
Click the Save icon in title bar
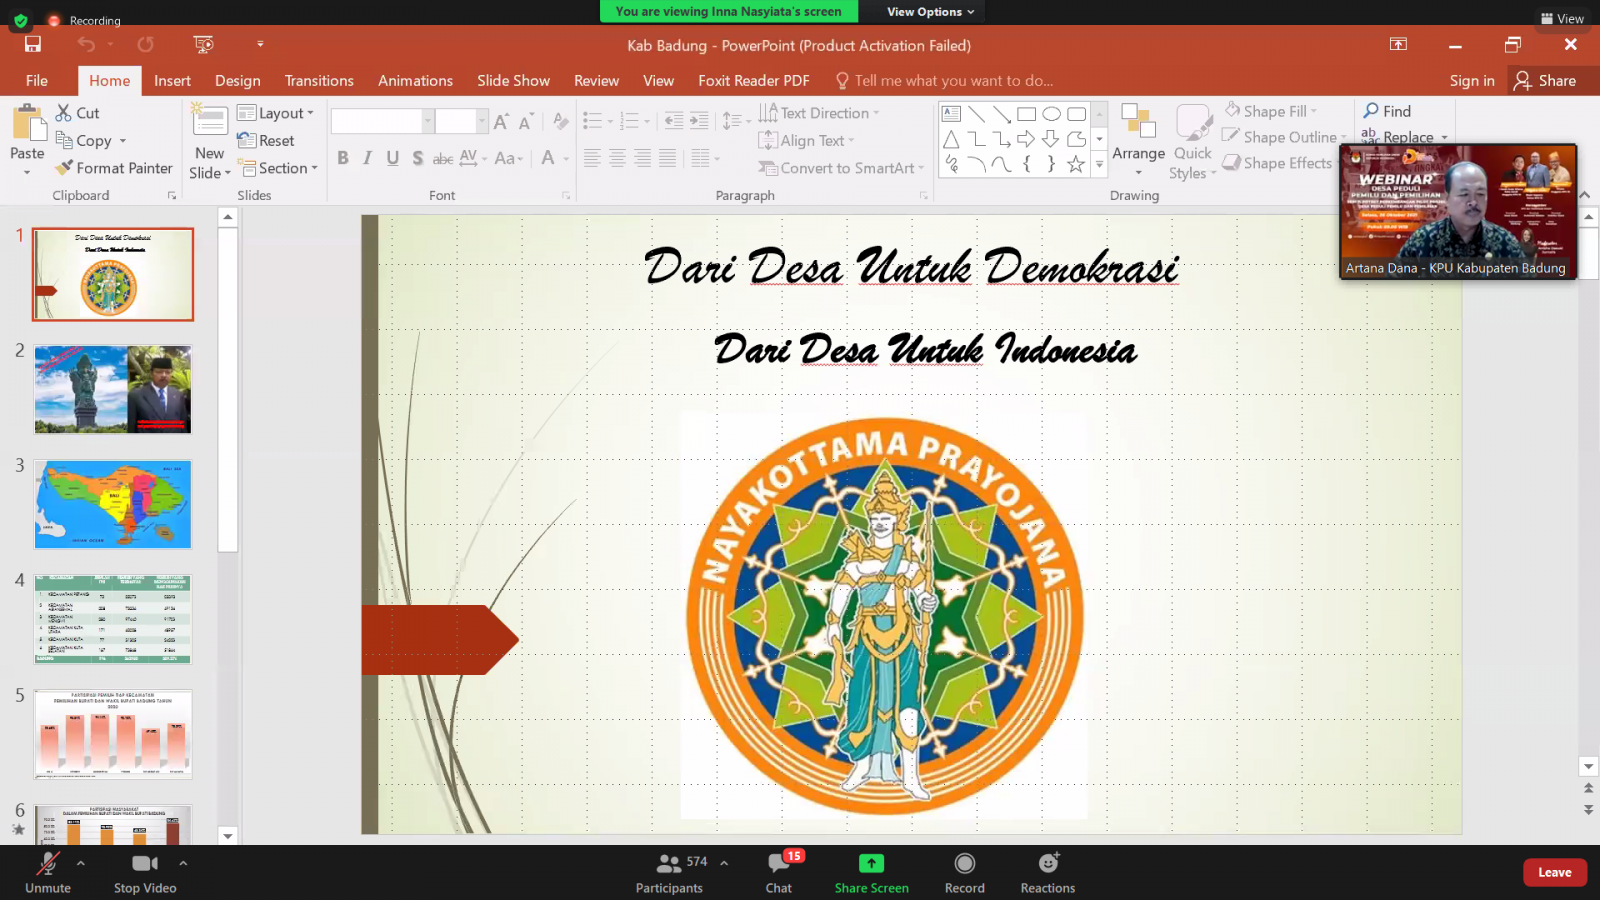[33, 44]
